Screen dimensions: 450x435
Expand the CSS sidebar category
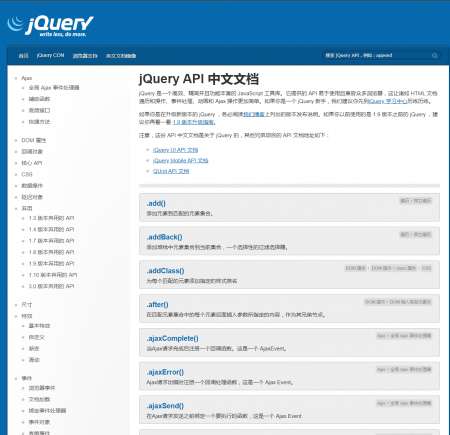coord(27,174)
